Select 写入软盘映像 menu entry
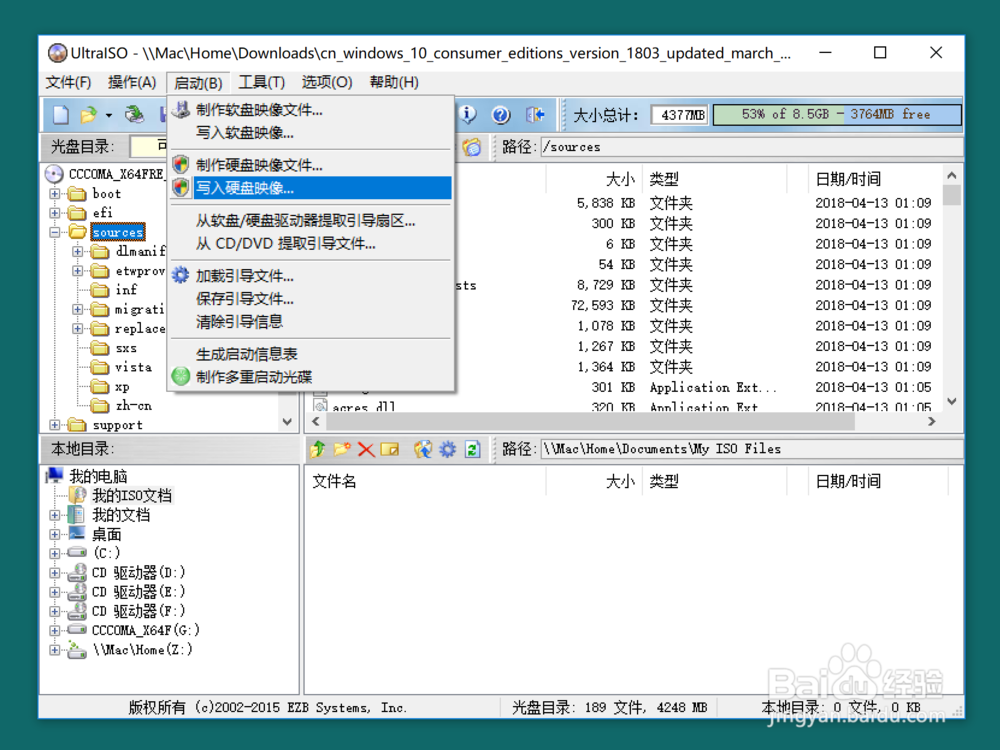1000x750 pixels. [311, 133]
